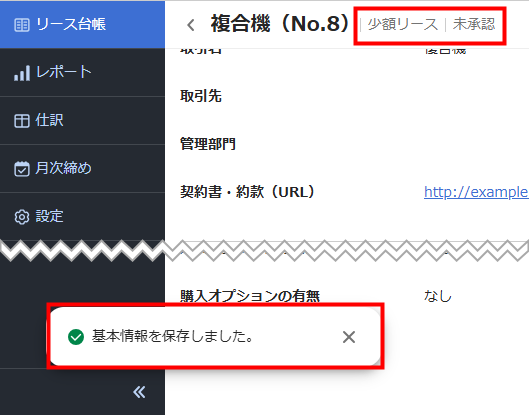Click the 未承認 status label
The width and height of the screenshot is (529, 415).
pyautogui.click(x=474, y=24)
